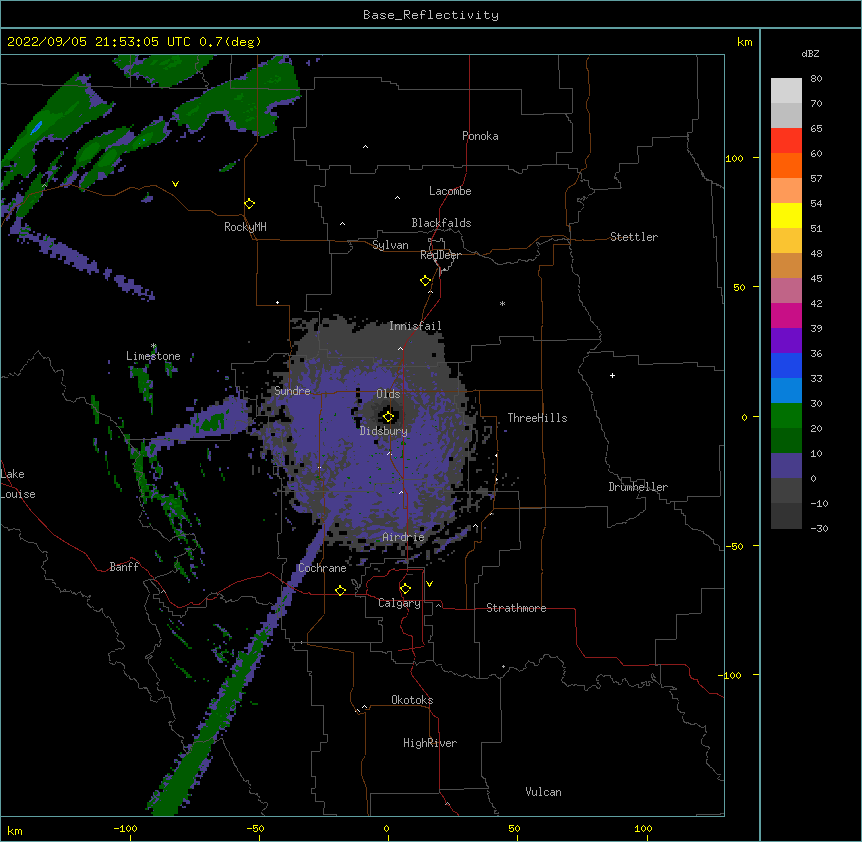Click the asterisk marker east of Innisfail
The width and height of the screenshot is (862, 842).
click(x=502, y=303)
